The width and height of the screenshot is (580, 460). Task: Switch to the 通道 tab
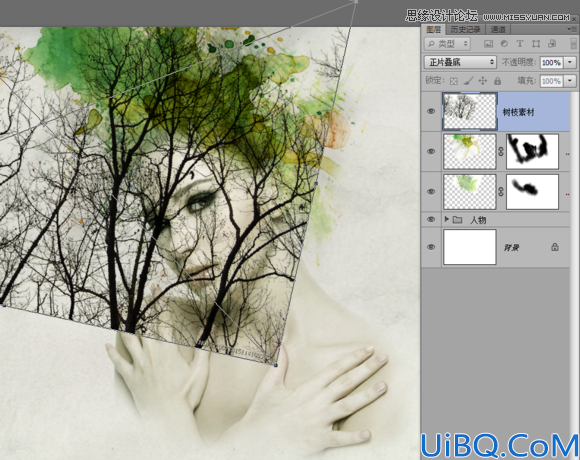(498, 29)
